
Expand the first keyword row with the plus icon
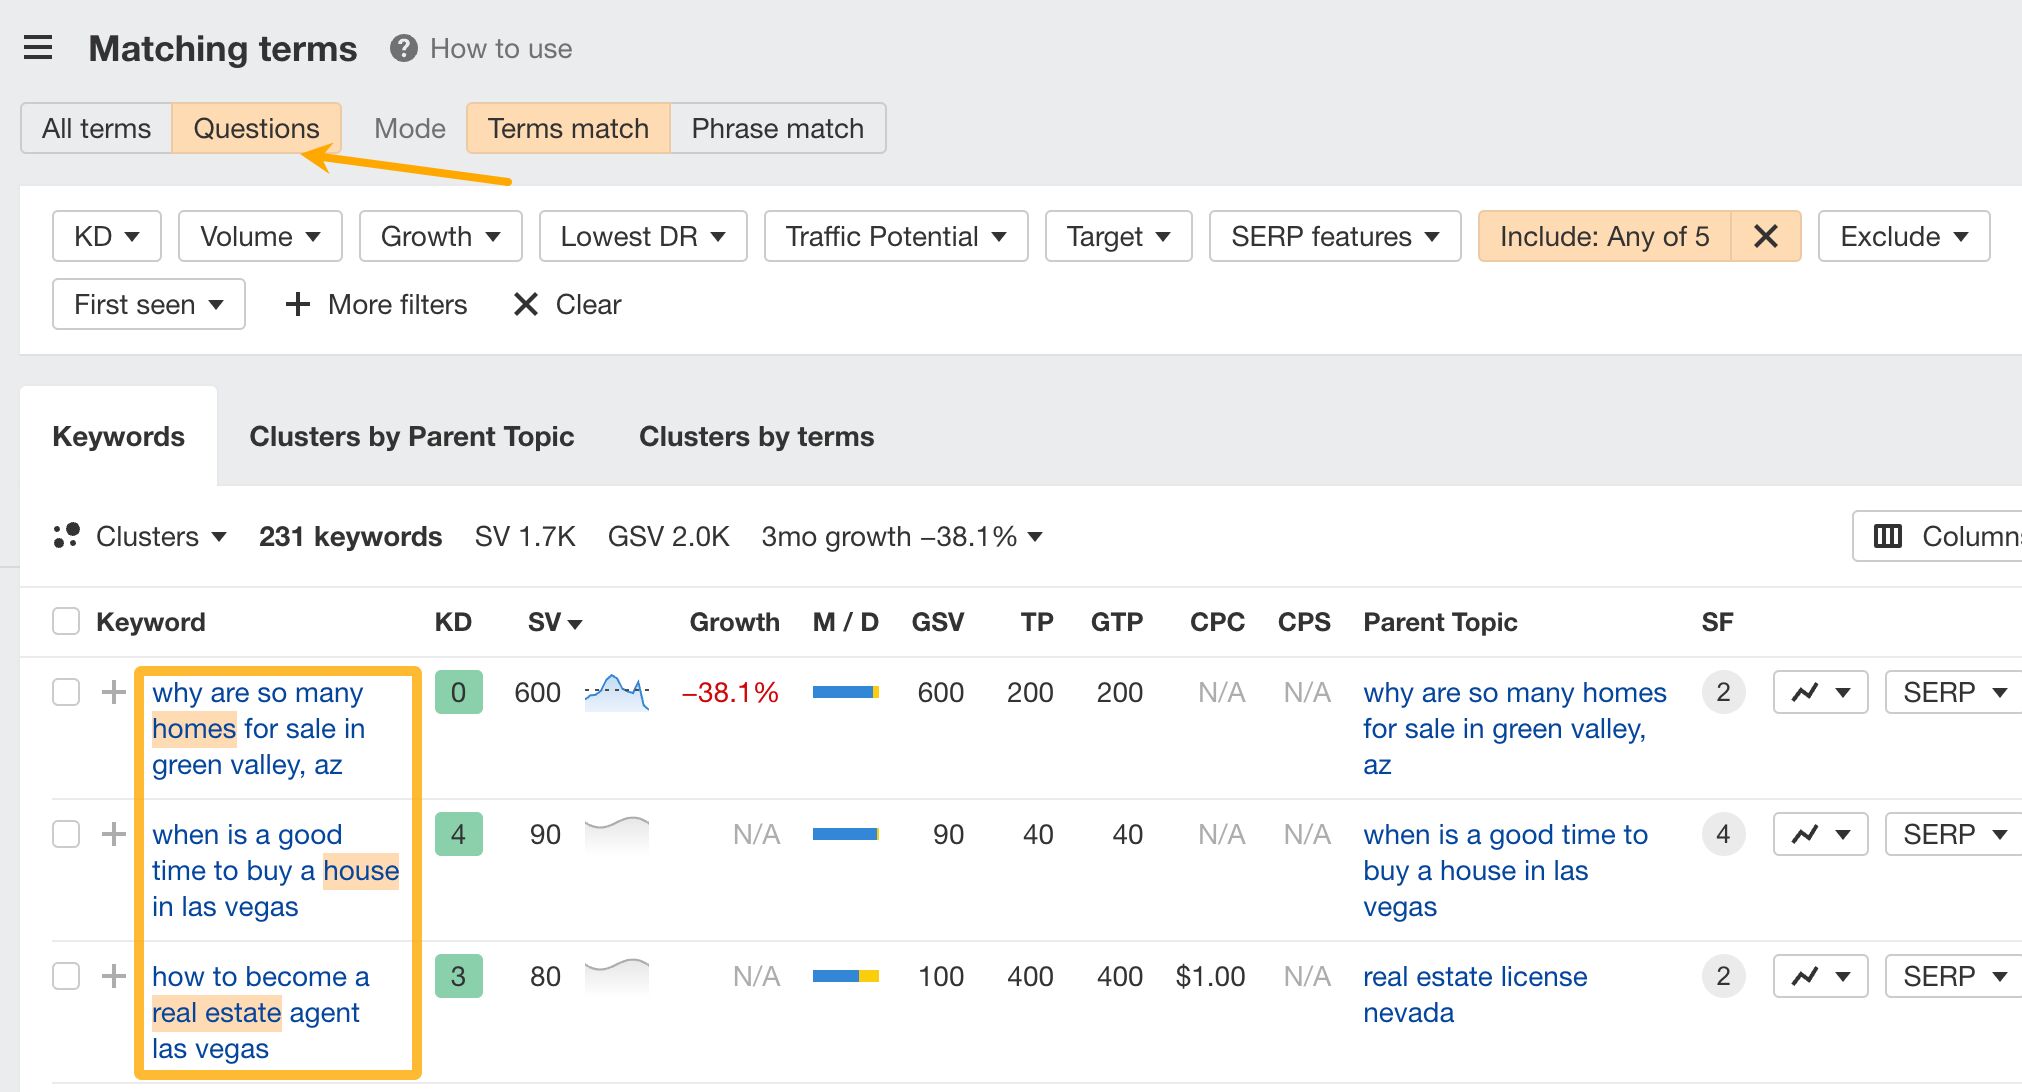(113, 692)
